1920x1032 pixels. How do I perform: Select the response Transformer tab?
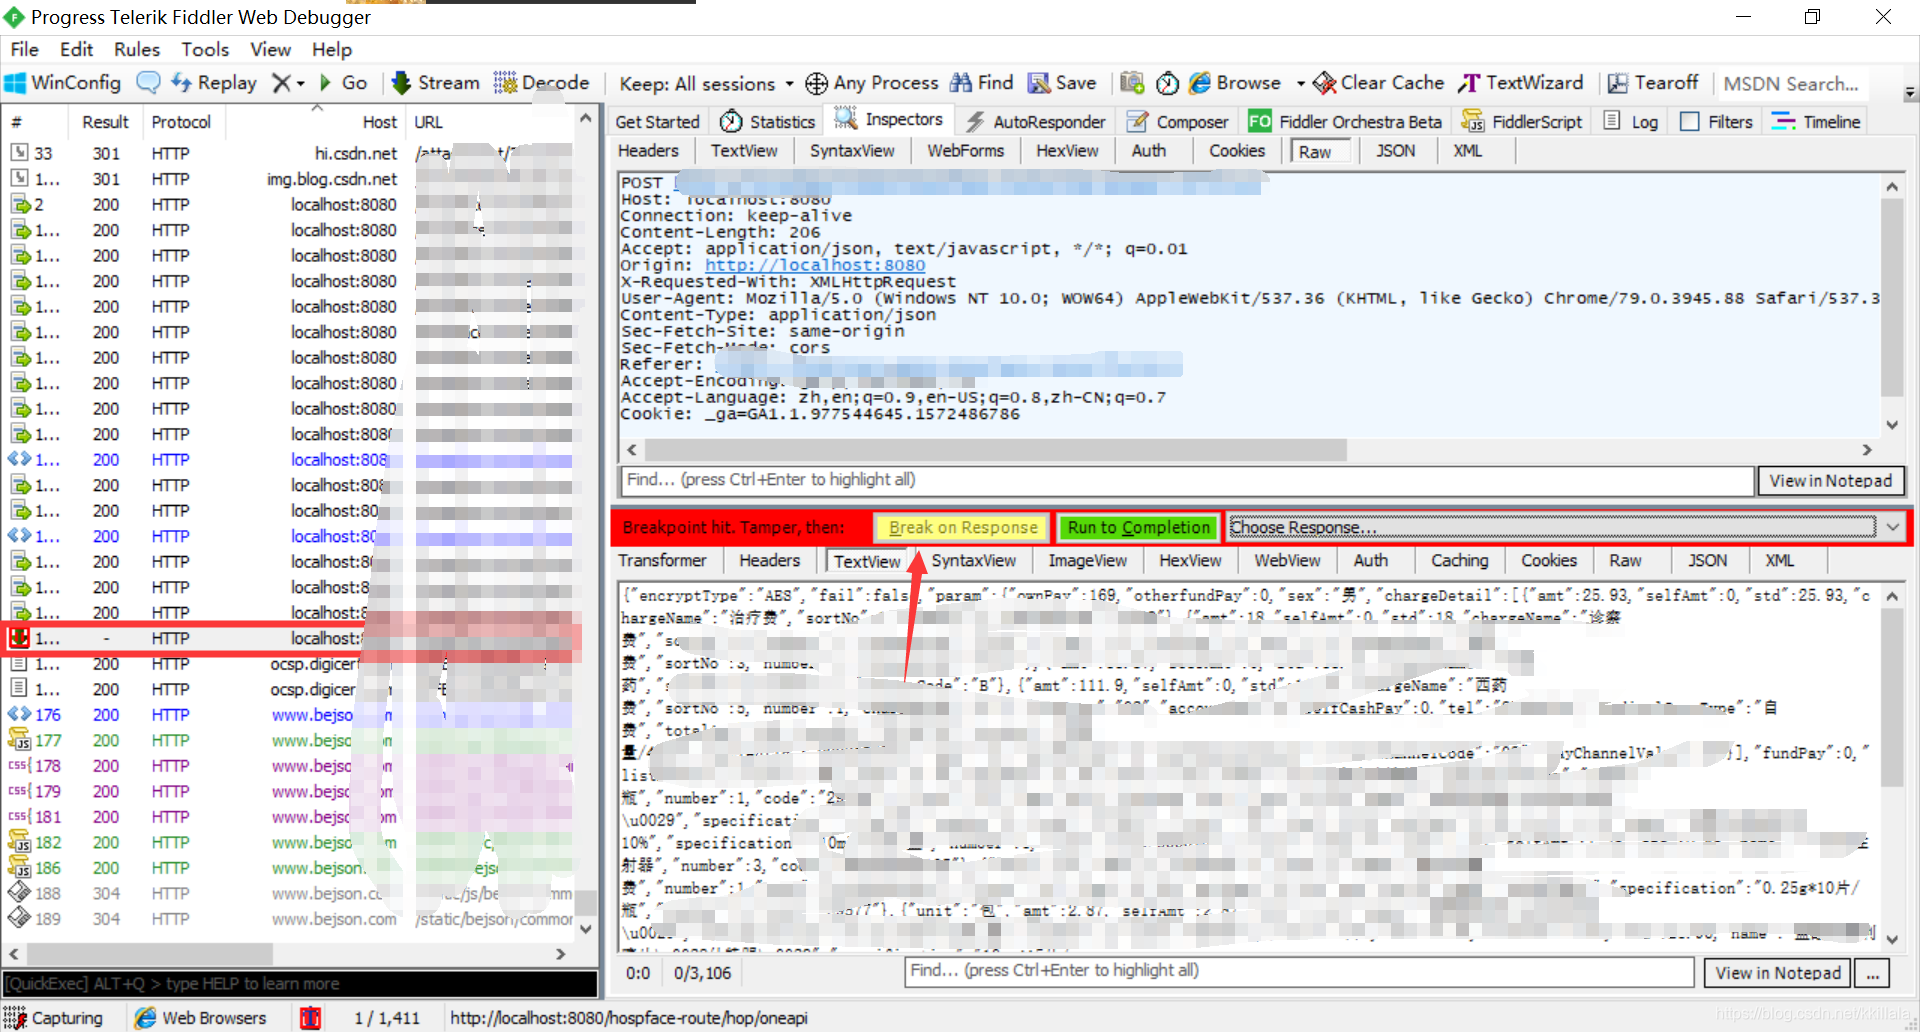[x=662, y=561]
